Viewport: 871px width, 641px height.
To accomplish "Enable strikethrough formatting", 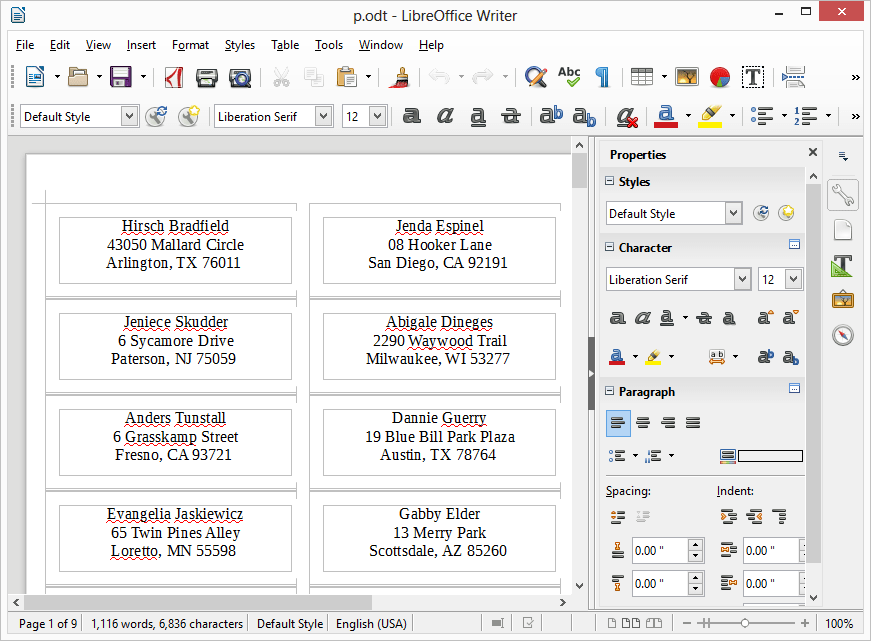I will pos(511,116).
